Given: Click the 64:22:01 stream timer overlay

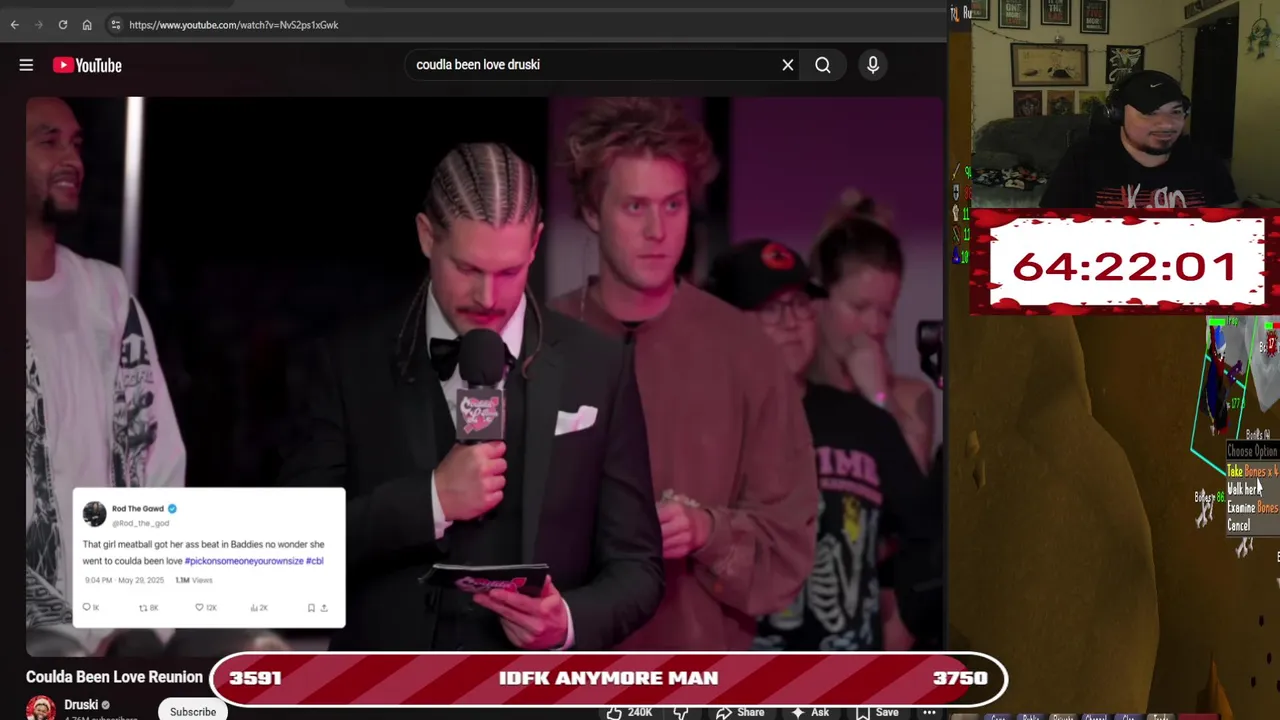Looking at the screenshot, I should [1127, 267].
